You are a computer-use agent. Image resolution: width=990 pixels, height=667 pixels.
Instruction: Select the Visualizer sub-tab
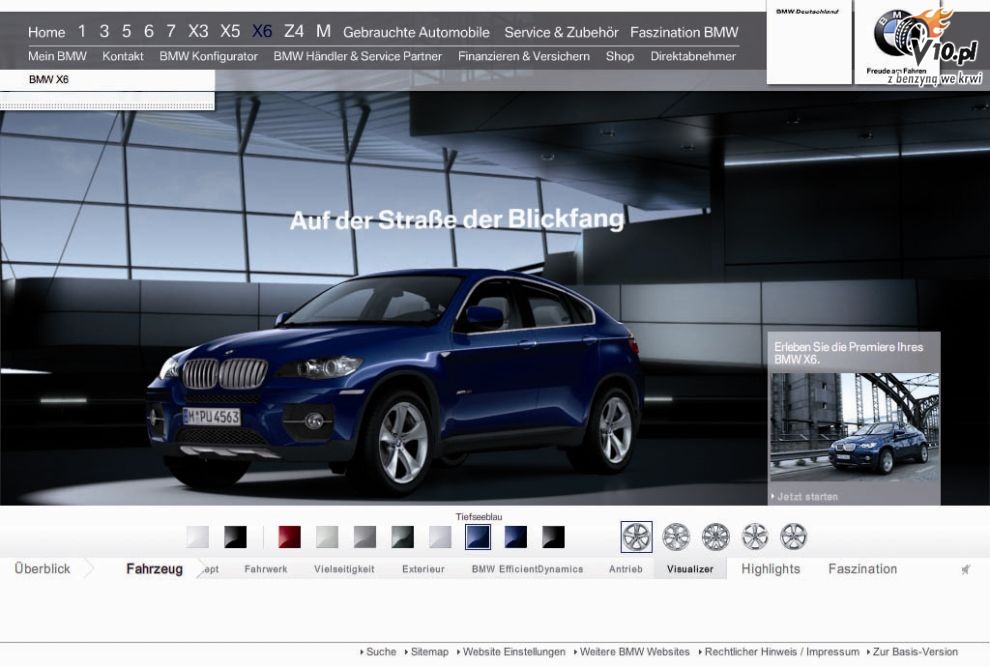point(690,568)
